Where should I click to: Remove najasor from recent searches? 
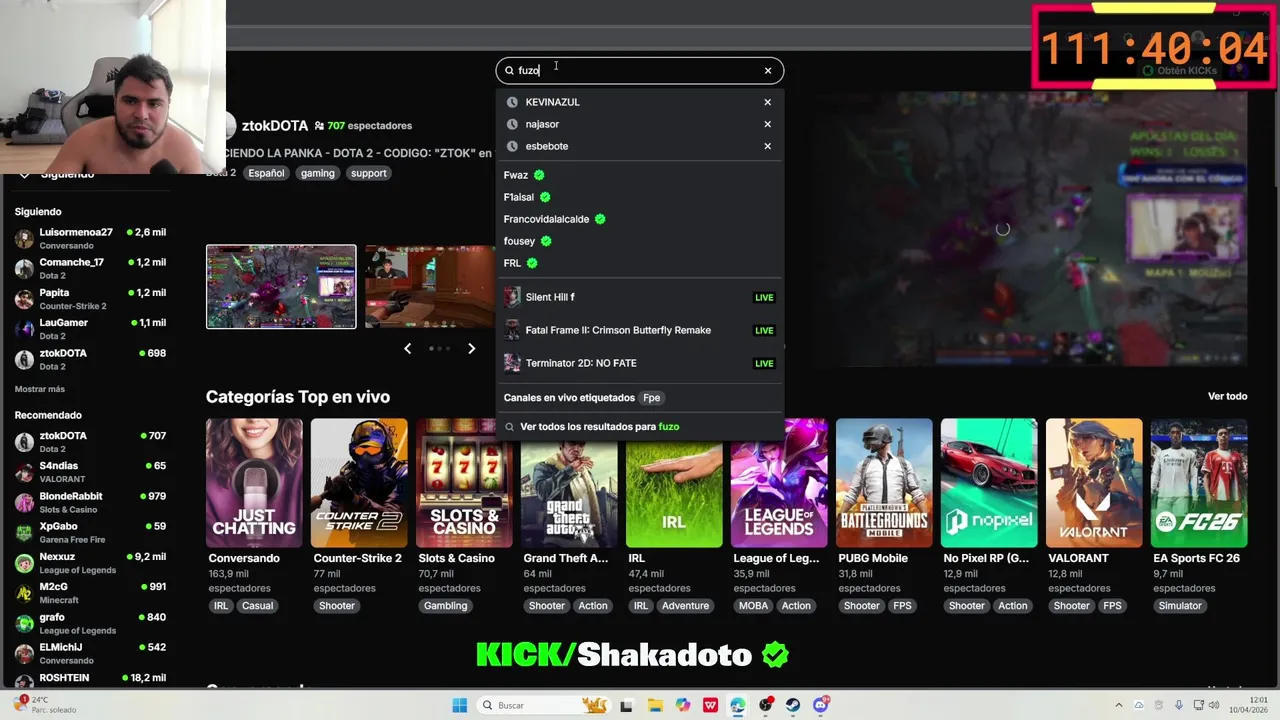pyautogui.click(x=768, y=124)
